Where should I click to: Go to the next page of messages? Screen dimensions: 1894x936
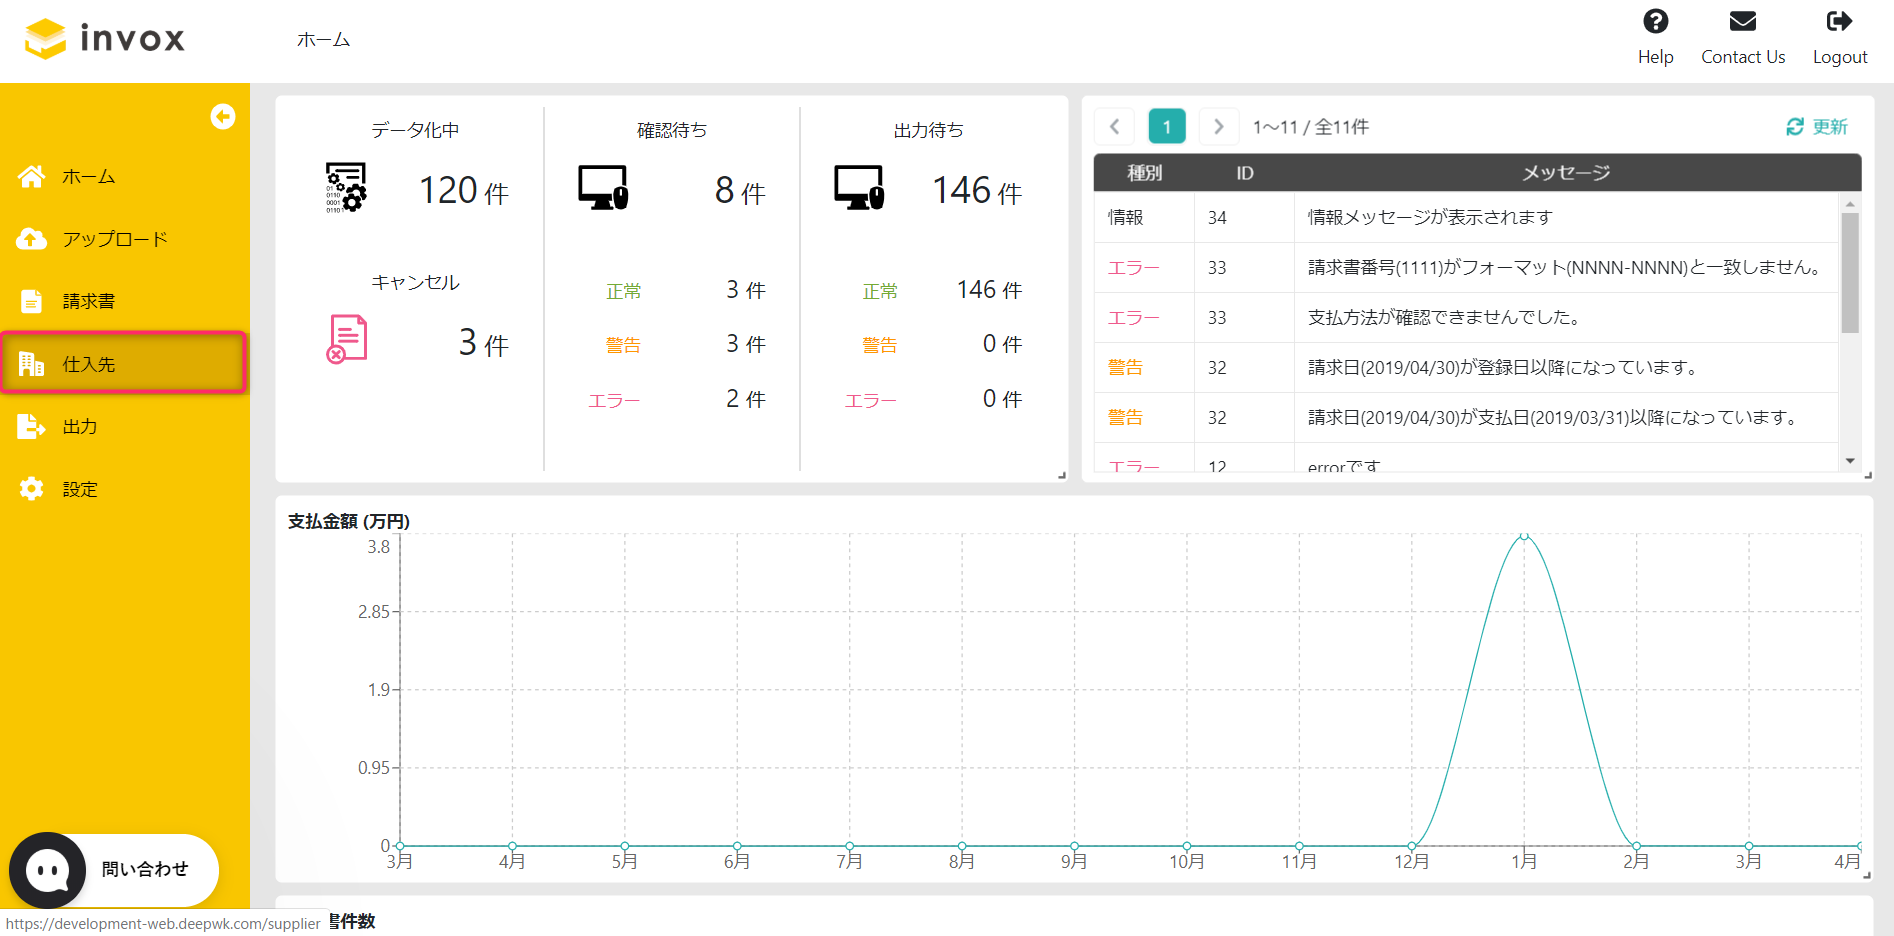(x=1218, y=127)
